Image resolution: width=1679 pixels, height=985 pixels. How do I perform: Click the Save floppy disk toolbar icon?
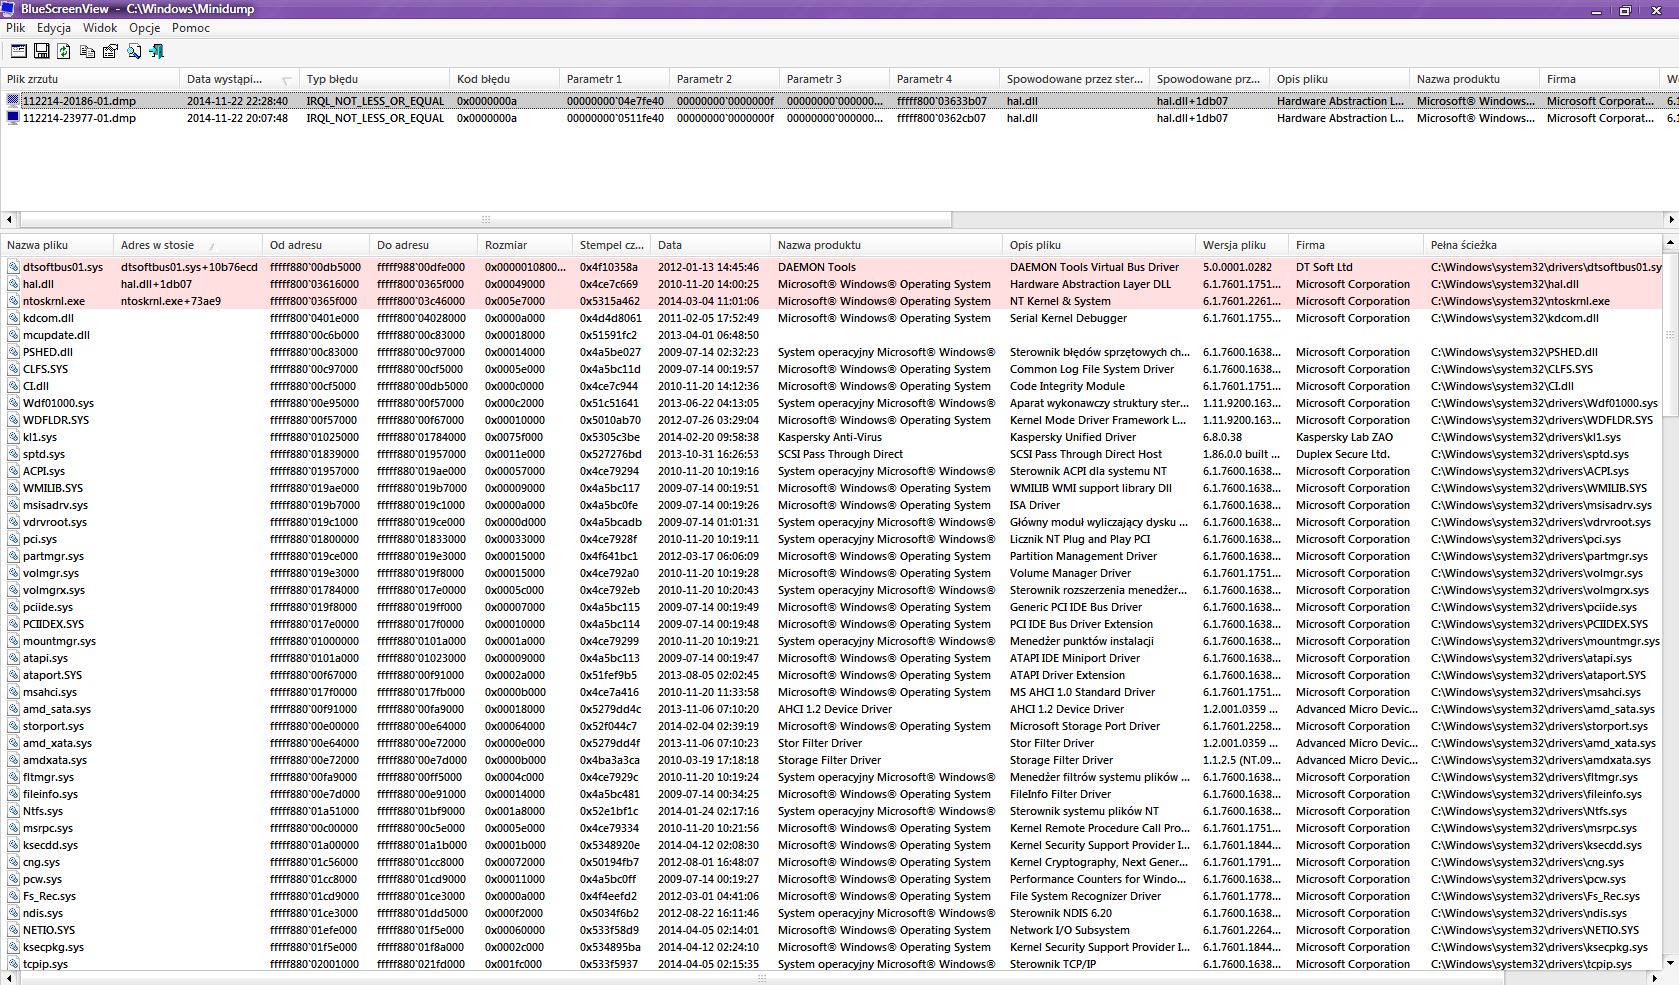[x=42, y=51]
